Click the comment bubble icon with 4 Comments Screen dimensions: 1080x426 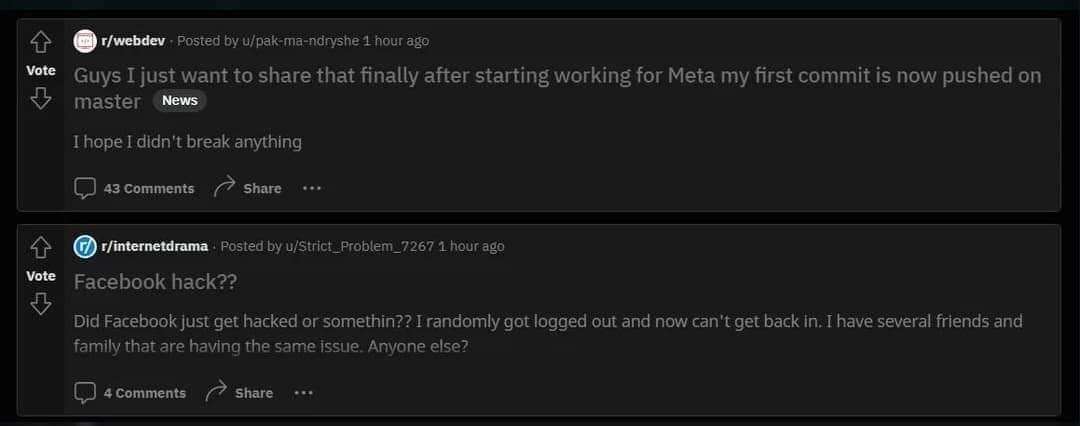[85, 393]
